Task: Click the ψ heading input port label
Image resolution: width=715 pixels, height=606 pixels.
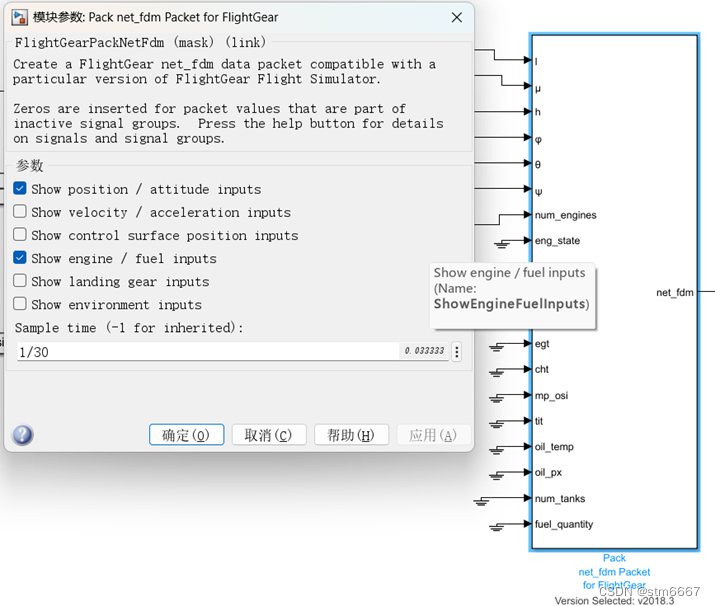Action: point(538,191)
